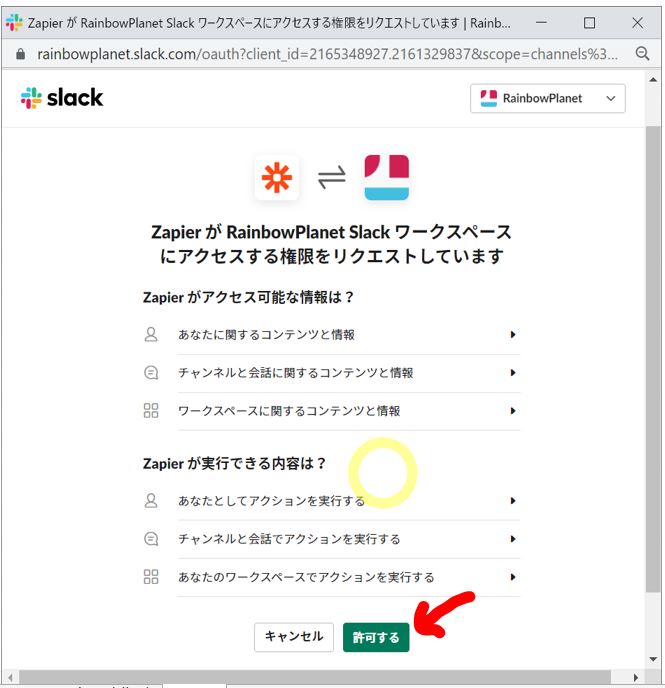665x688 pixels.
Task: Expand チャンネルと会話でアクションを実行する arrow
Action: click(x=513, y=539)
